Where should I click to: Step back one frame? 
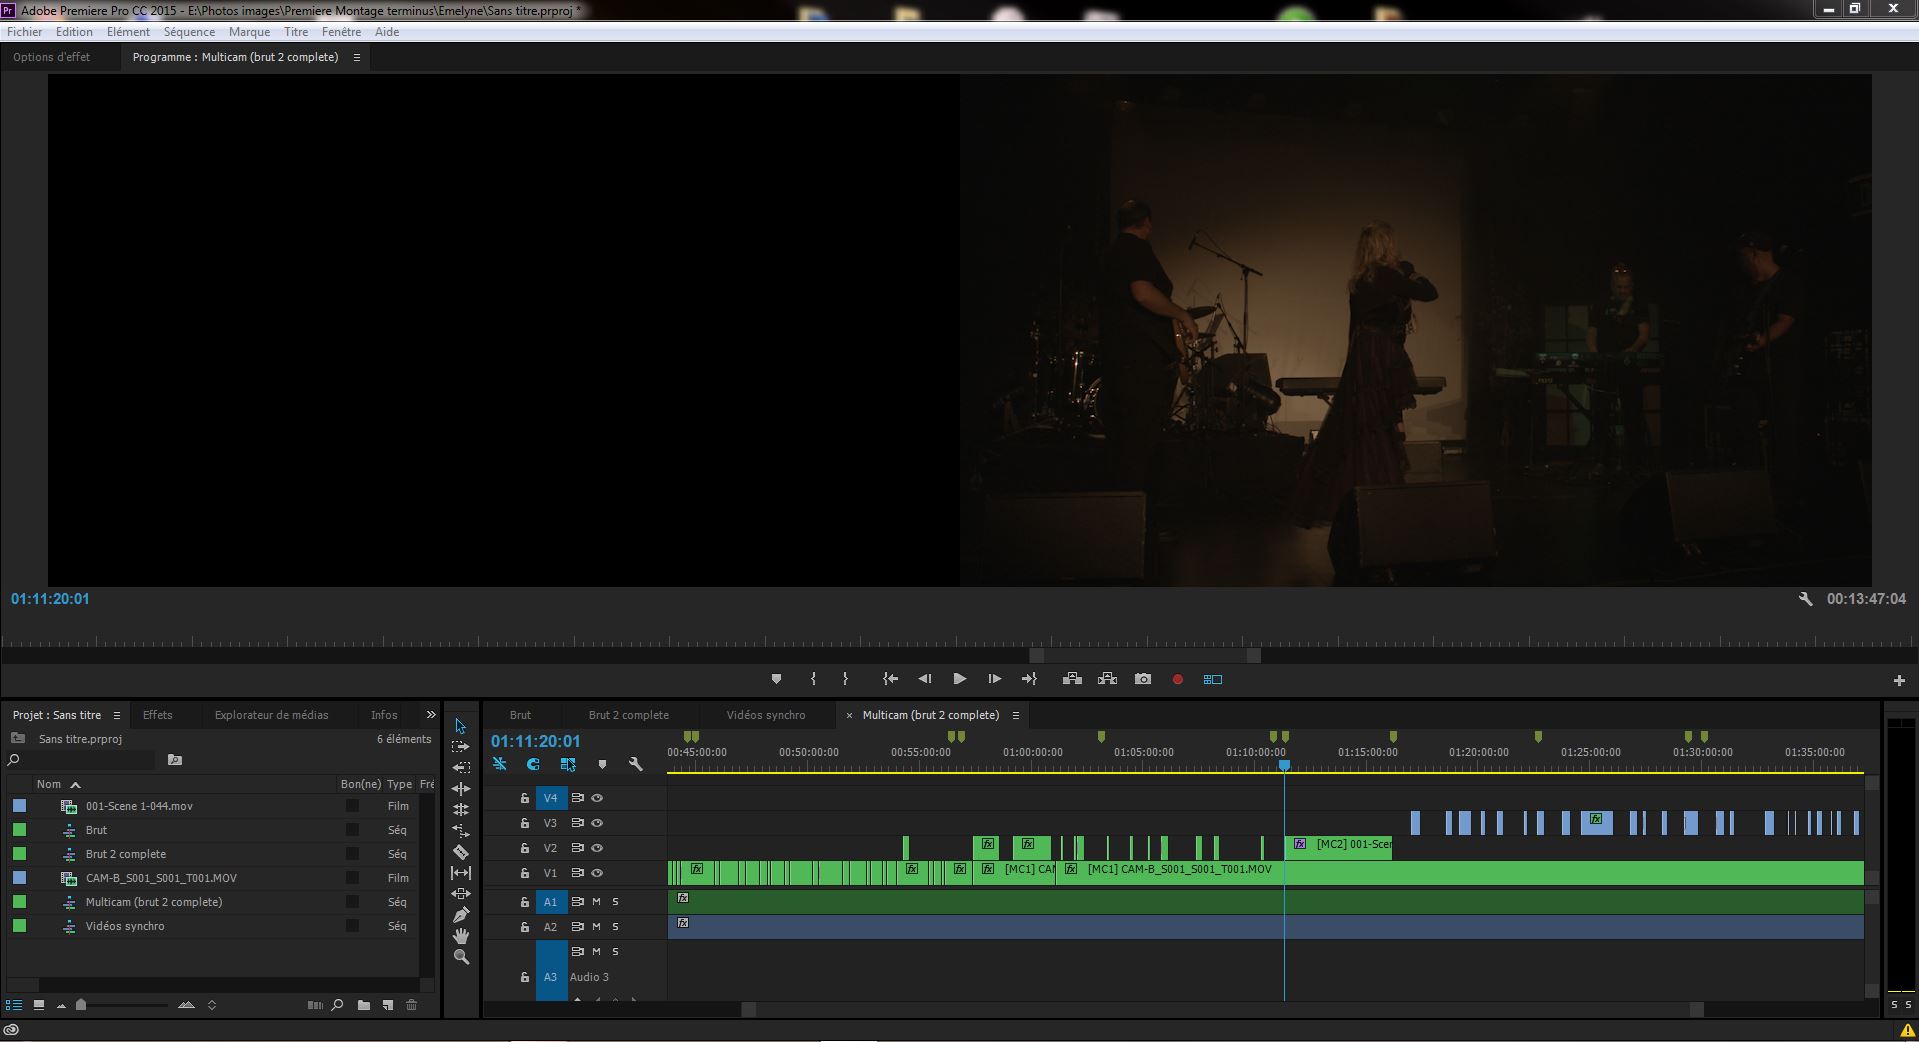click(x=925, y=679)
